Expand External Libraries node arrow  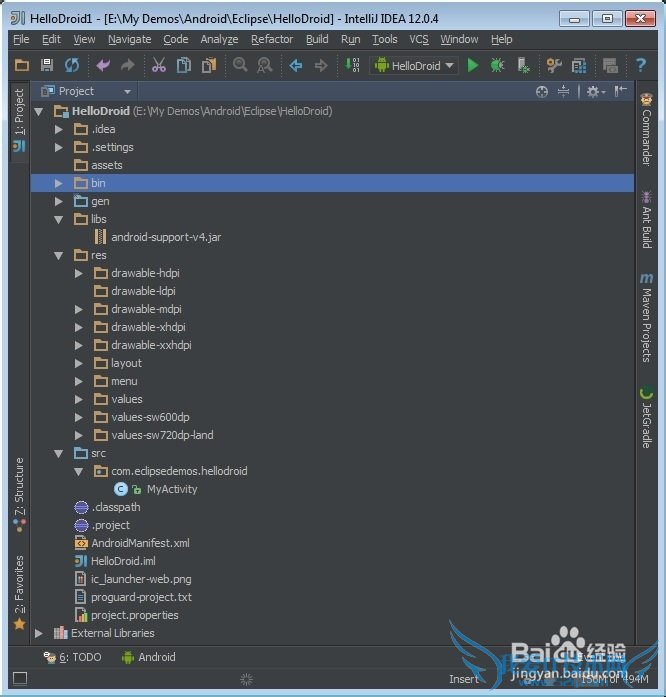click(39, 633)
